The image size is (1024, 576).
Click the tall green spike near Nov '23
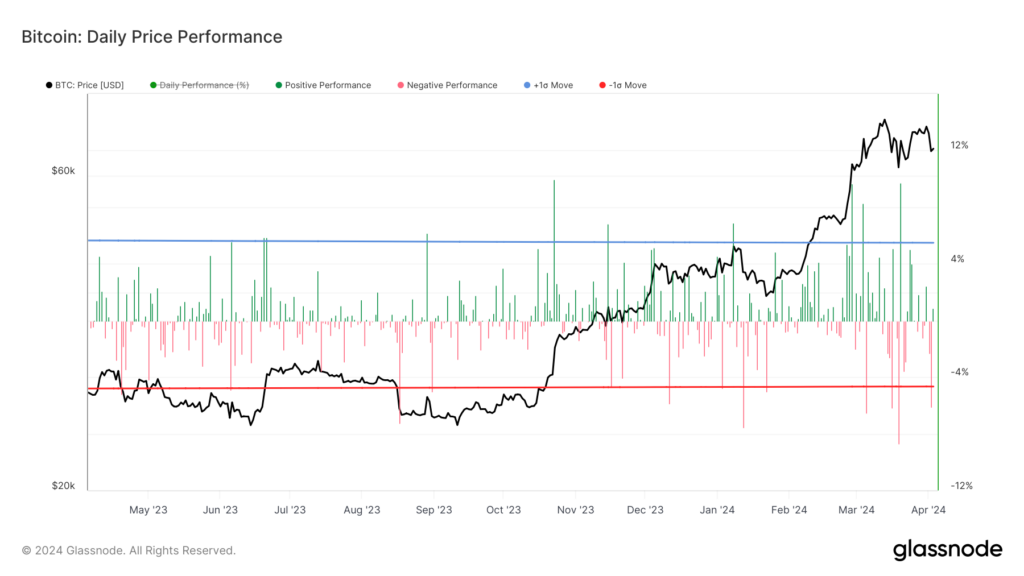click(556, 250)
